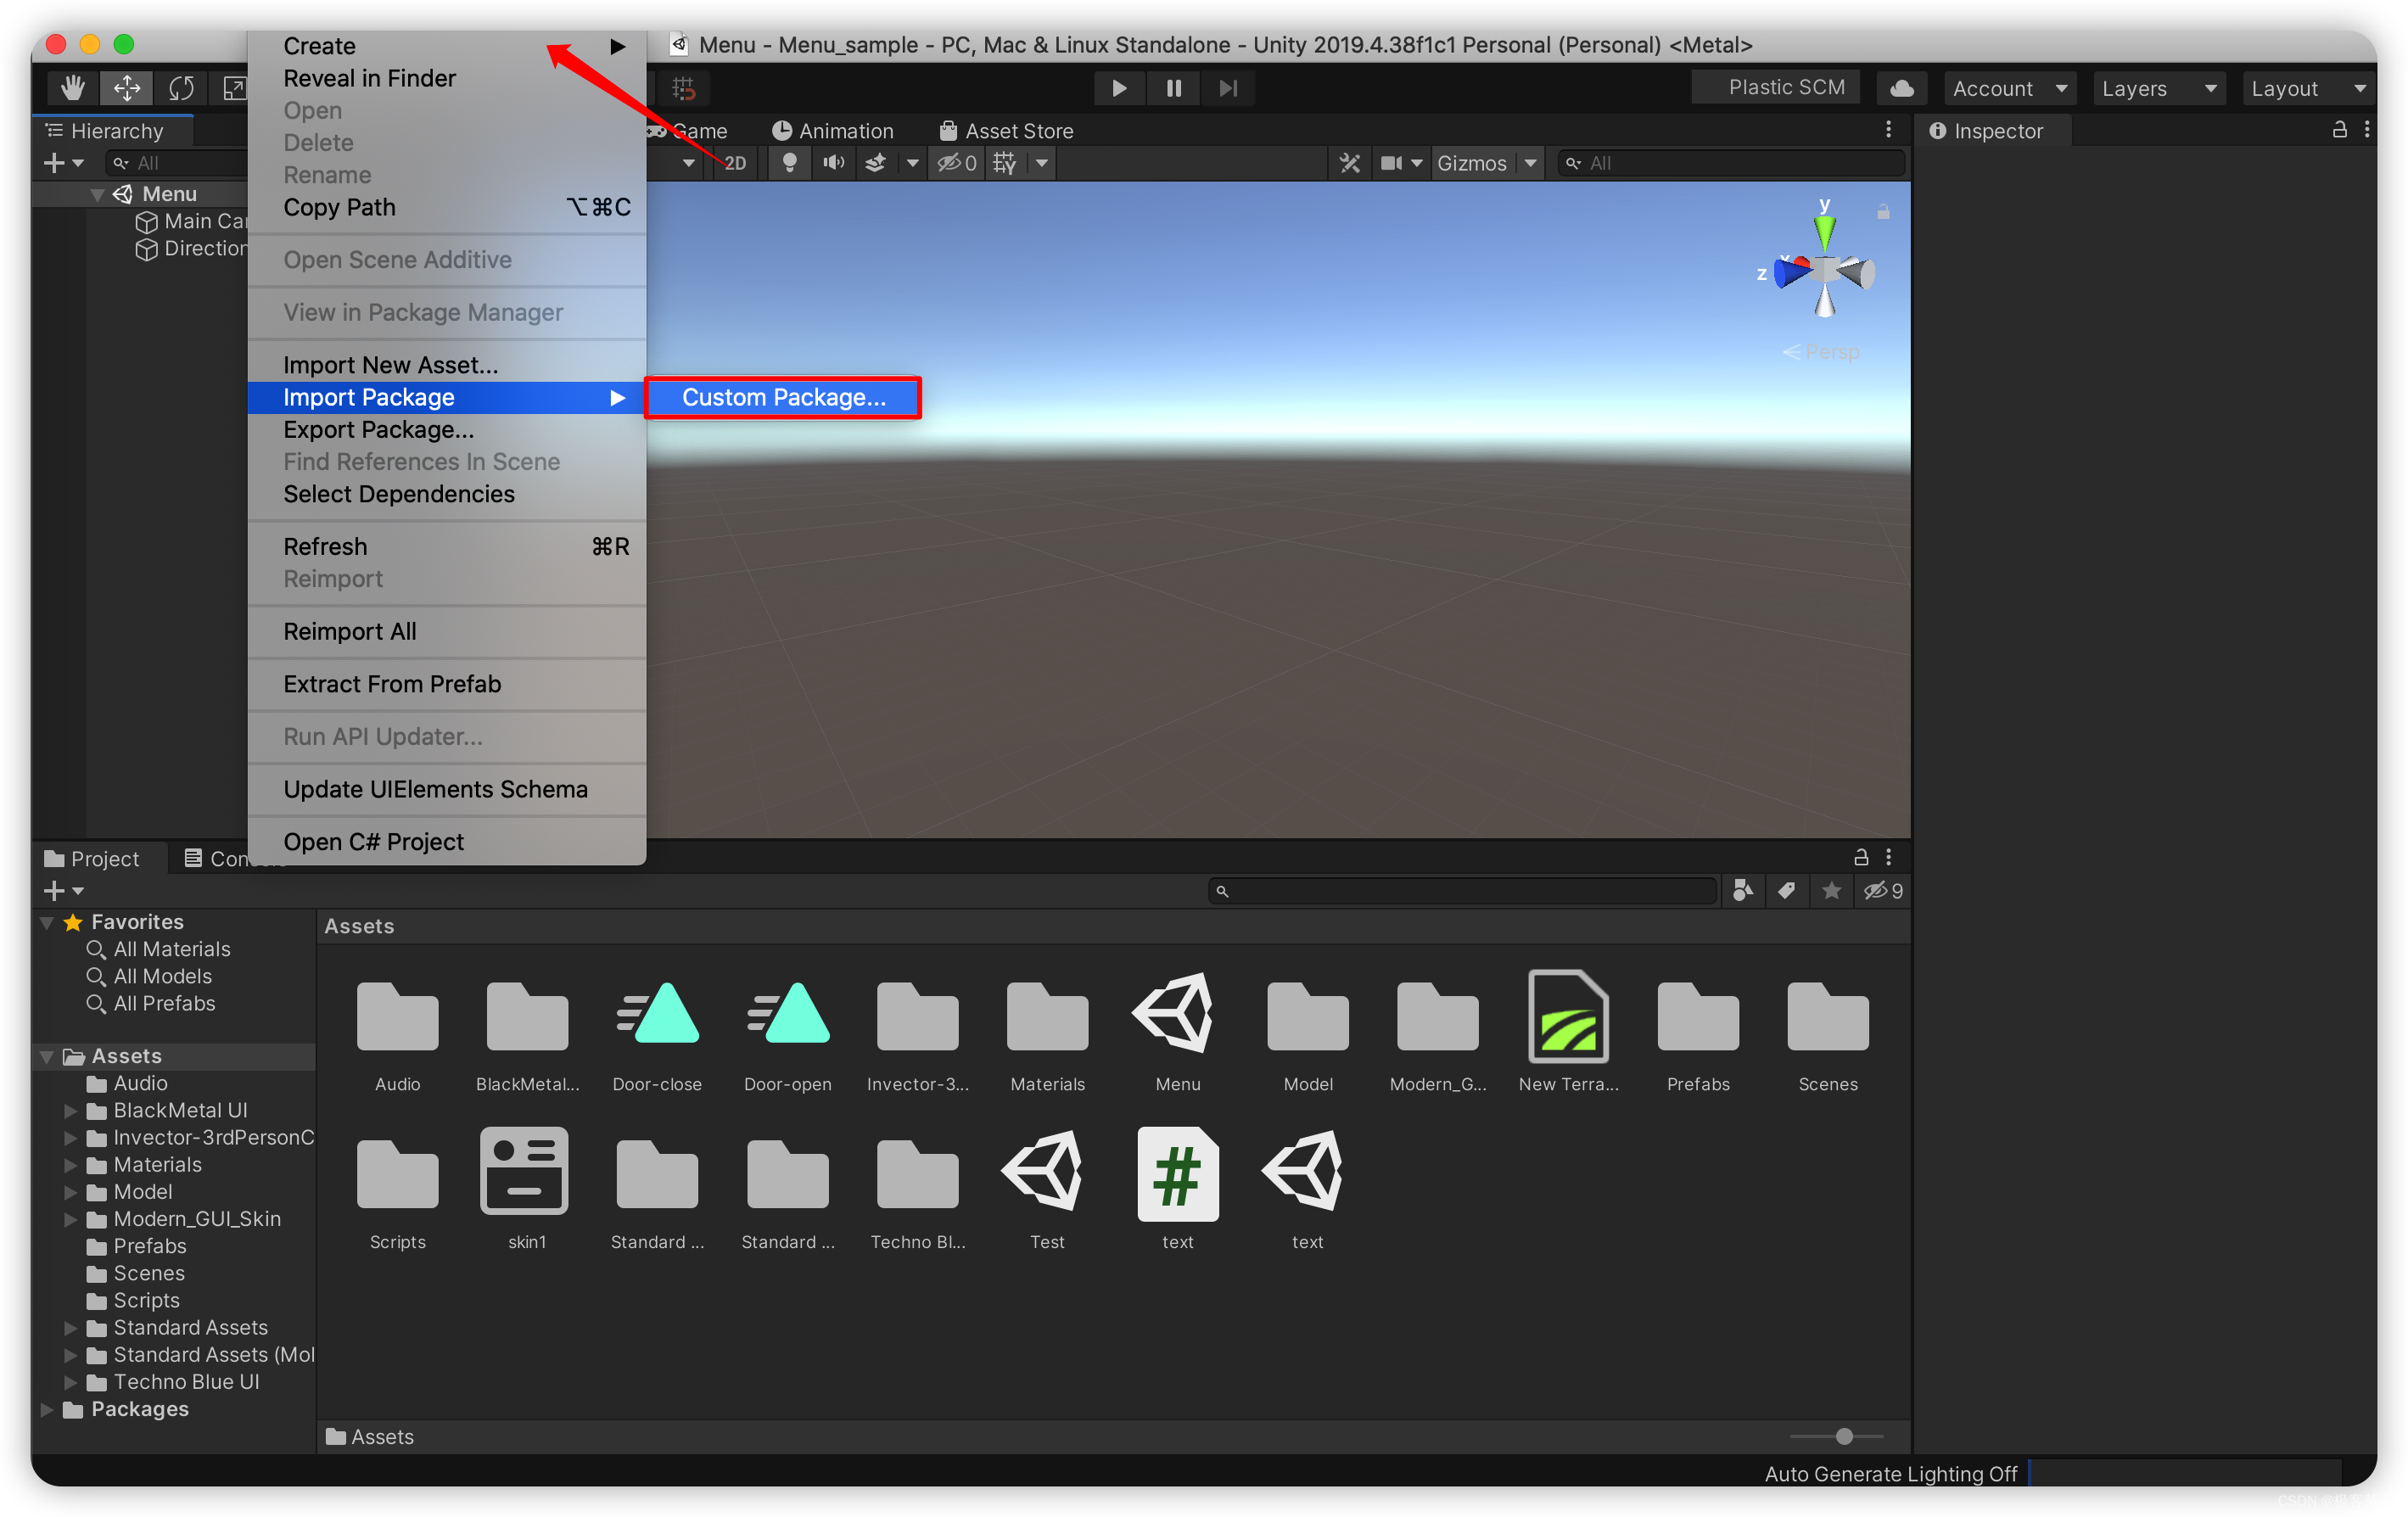Screen dimensions: 2408x1517
Task: Click the cloud services icon in the toolbar
Action: 1901,88
